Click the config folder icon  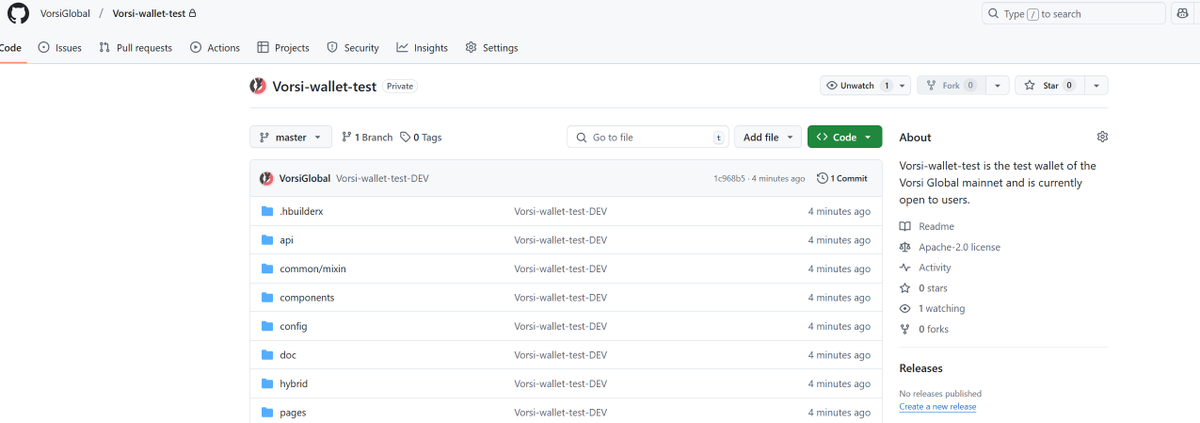(267, 327)
